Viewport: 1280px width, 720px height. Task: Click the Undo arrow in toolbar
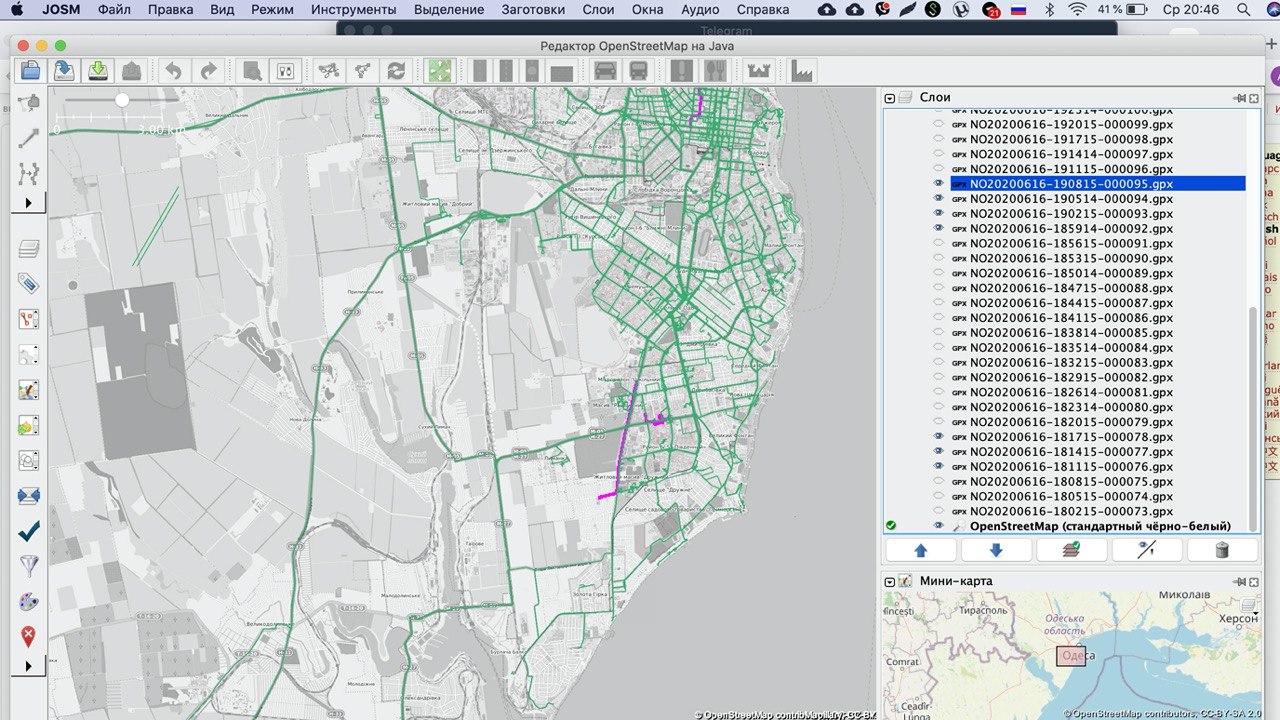coord(174,71)
